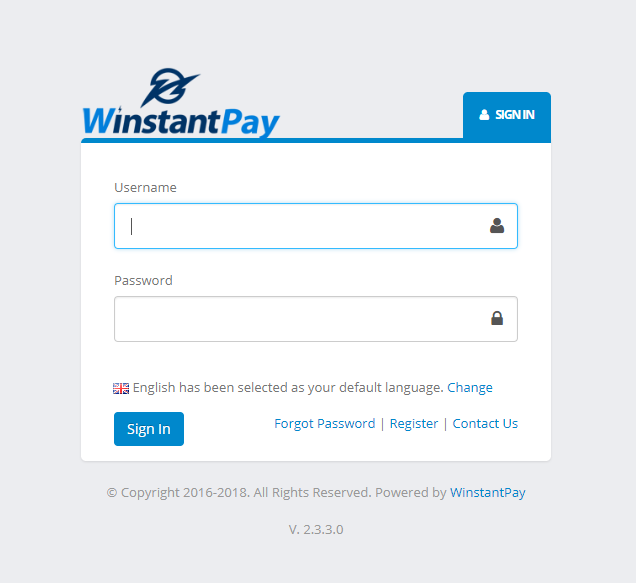Click the Copyright 2016-2018 footer text
This screenshot has height=583, width=636.
click(x=178, y=493)
